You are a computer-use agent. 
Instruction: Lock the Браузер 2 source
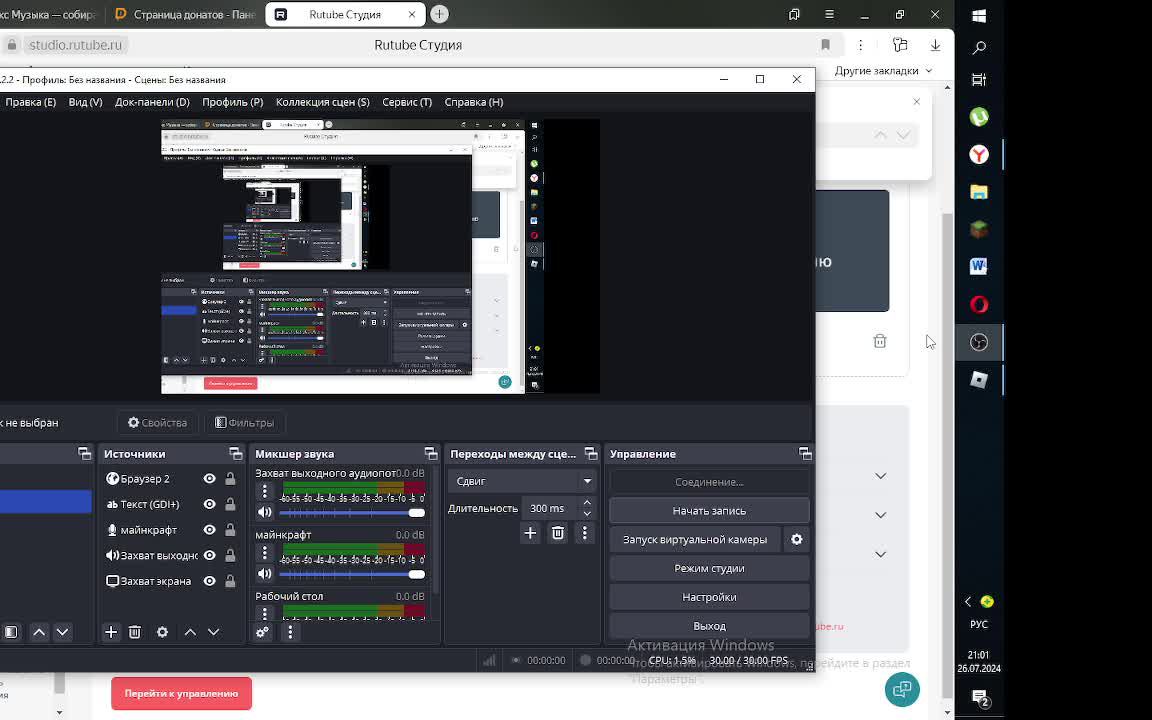[x=230, y=478]
